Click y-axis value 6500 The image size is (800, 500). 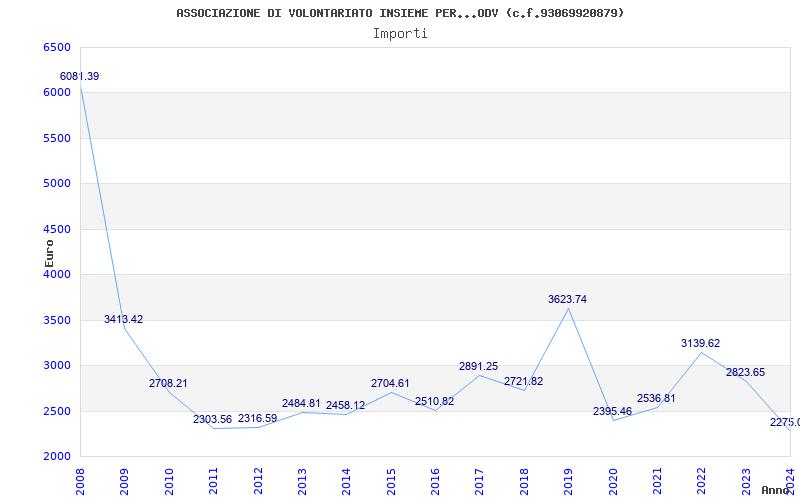[56, 47]
